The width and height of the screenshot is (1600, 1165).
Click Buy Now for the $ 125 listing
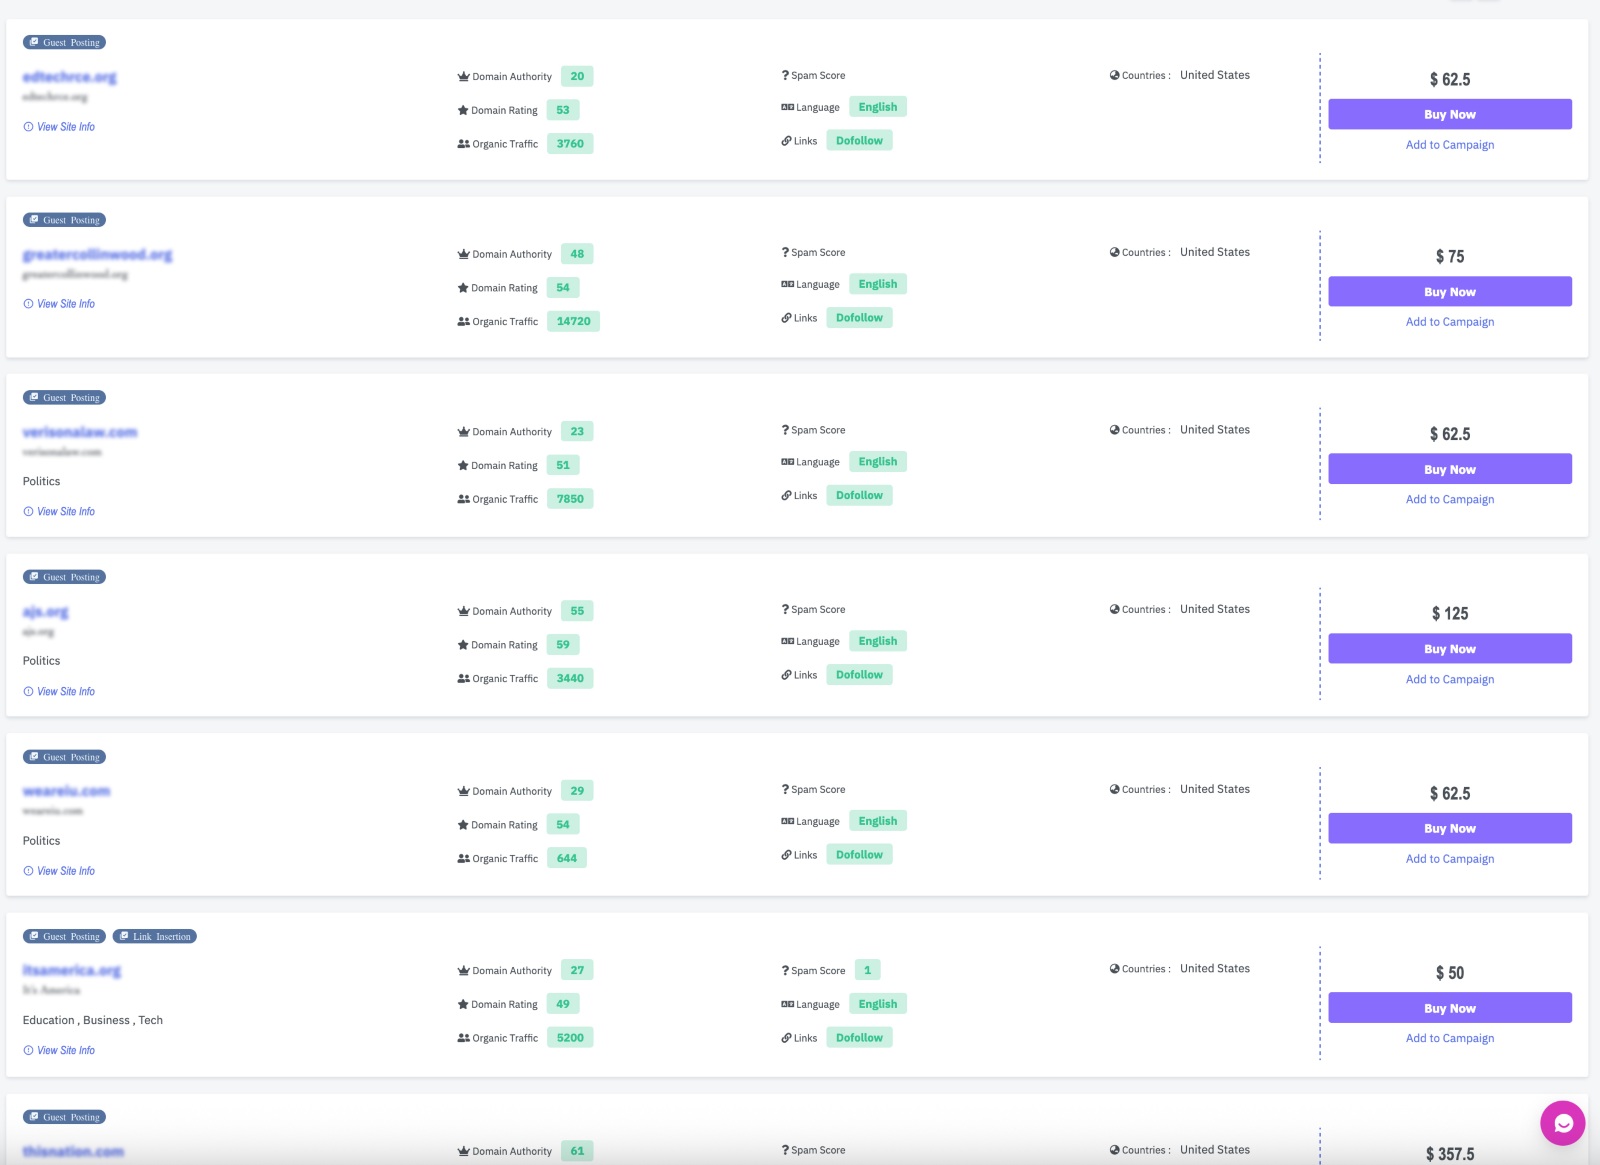pos(1450,649)
